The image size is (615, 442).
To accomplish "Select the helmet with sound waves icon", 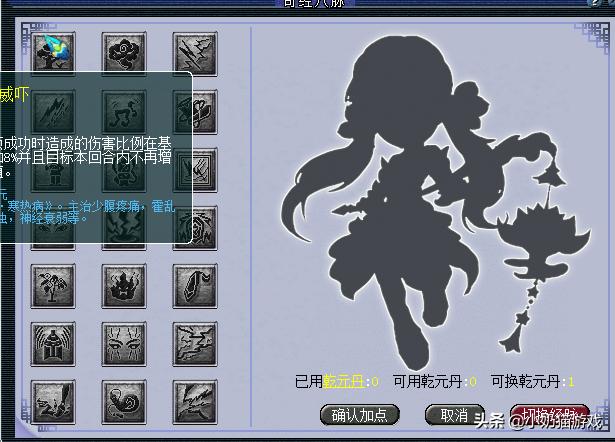I will pyautogui.click(x=53, y=344).
